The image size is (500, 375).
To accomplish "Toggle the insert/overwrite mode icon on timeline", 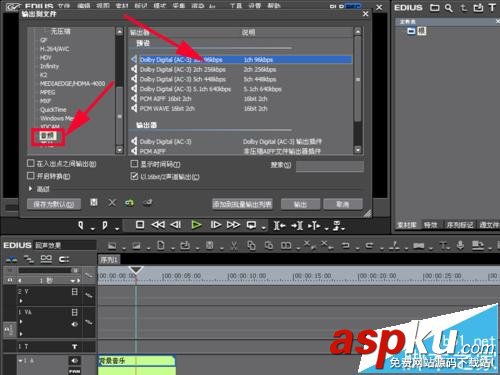I will 12,259.
